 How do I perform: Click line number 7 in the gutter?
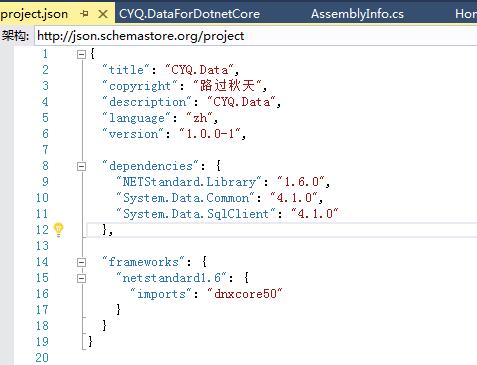pyautogui.click(x=45, y=150)
